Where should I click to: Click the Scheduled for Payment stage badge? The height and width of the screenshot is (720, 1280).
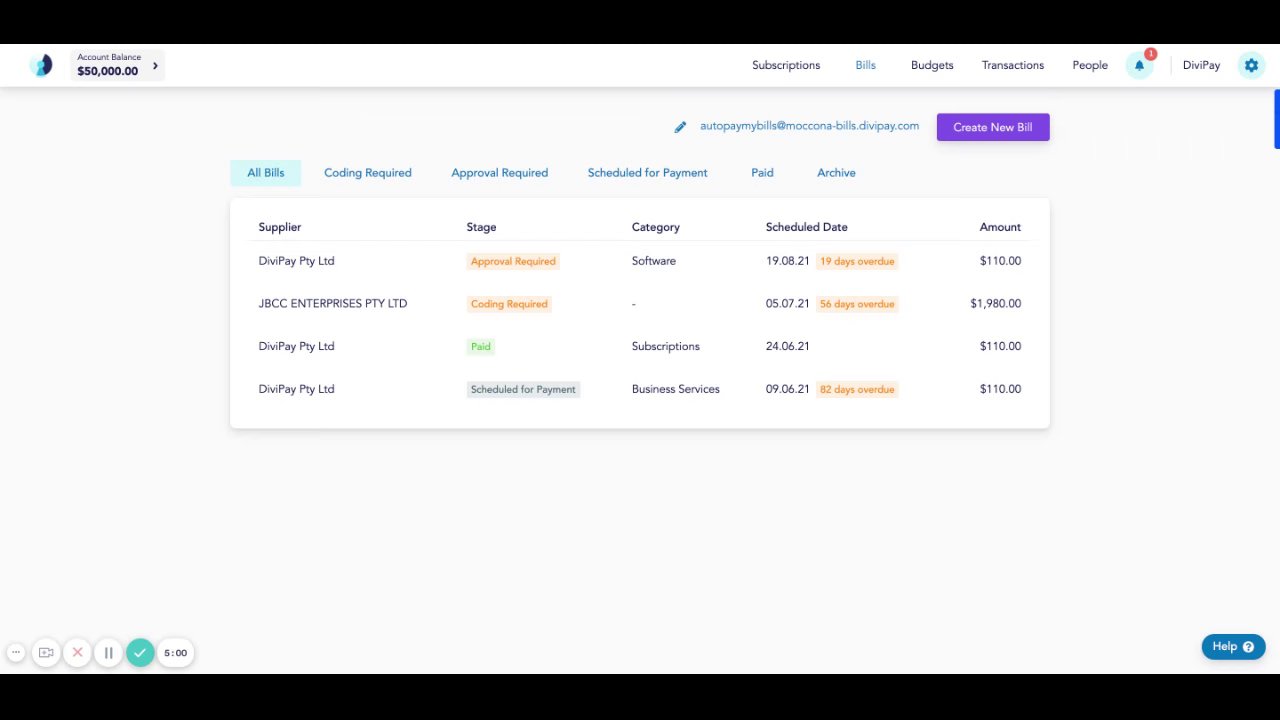pos(523,389)
